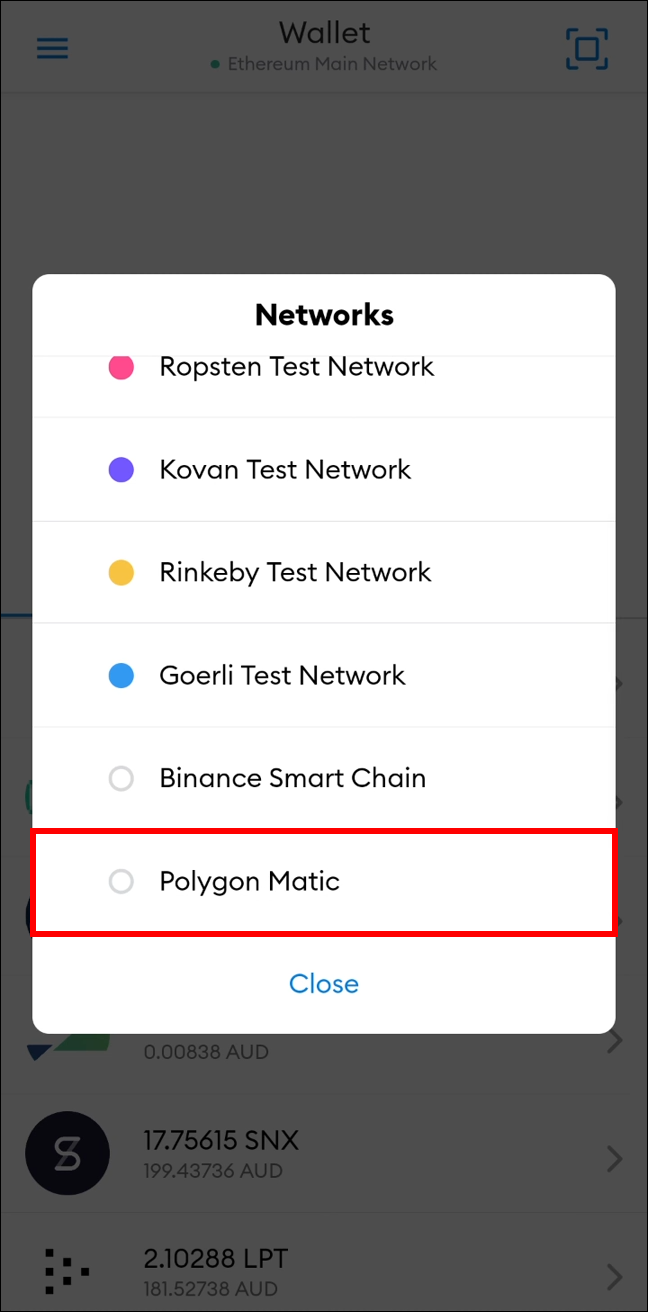648x1312 pixels.
Task: Expand LPT token details chevron
Action: (616, 1274)
